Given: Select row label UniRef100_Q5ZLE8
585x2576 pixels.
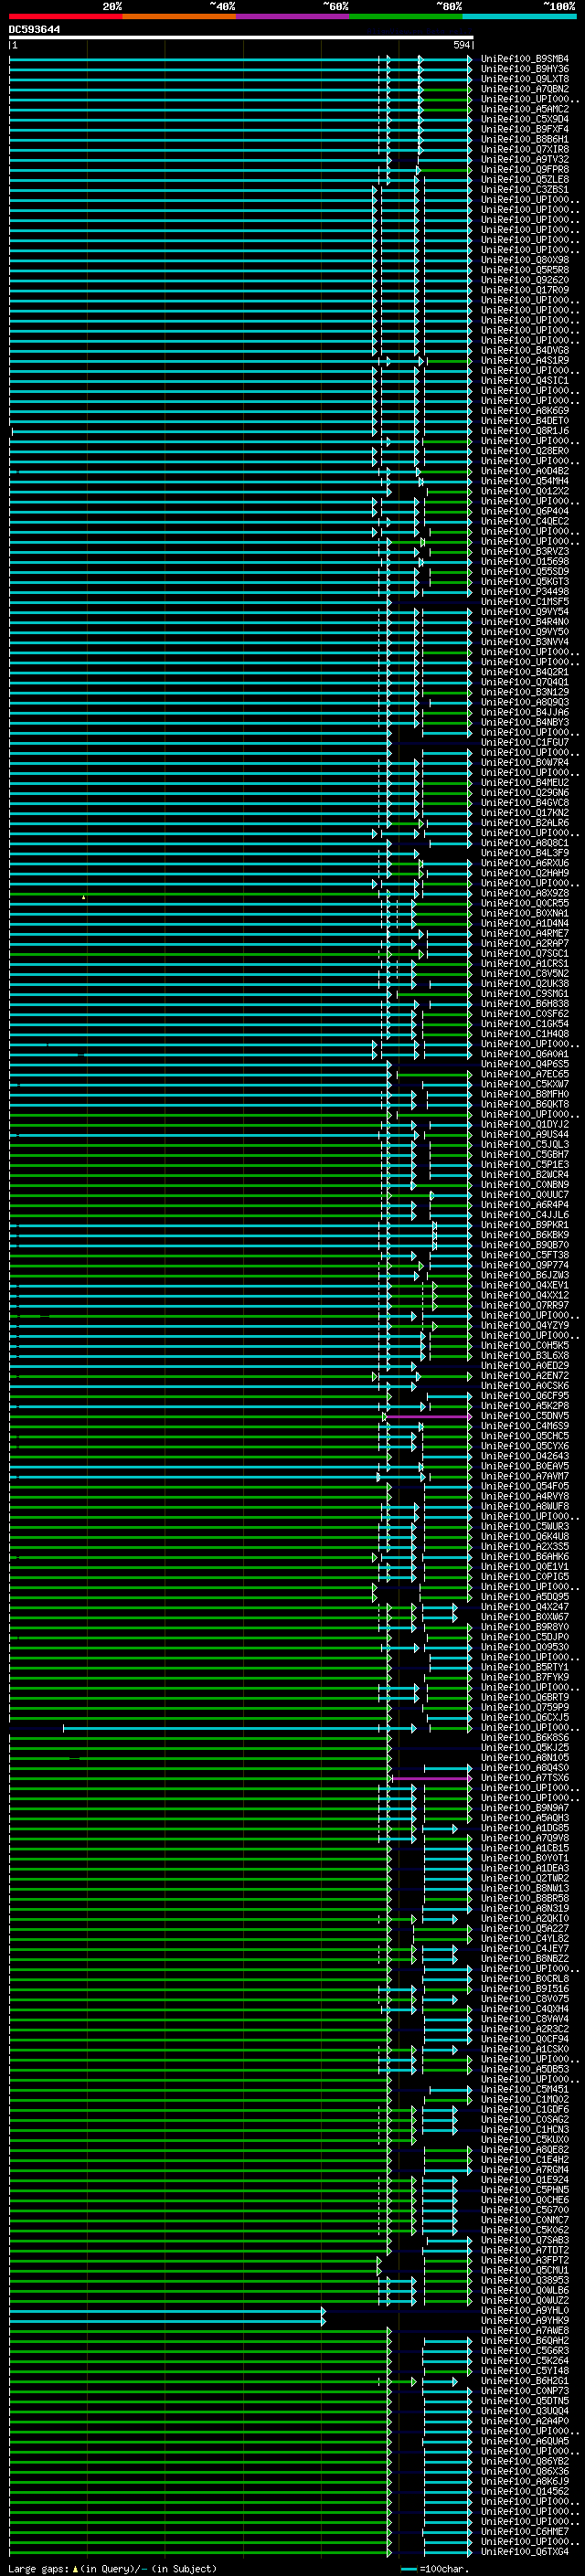Looking at the screenshot, I should pyautogui.click(x=525, y=180).
